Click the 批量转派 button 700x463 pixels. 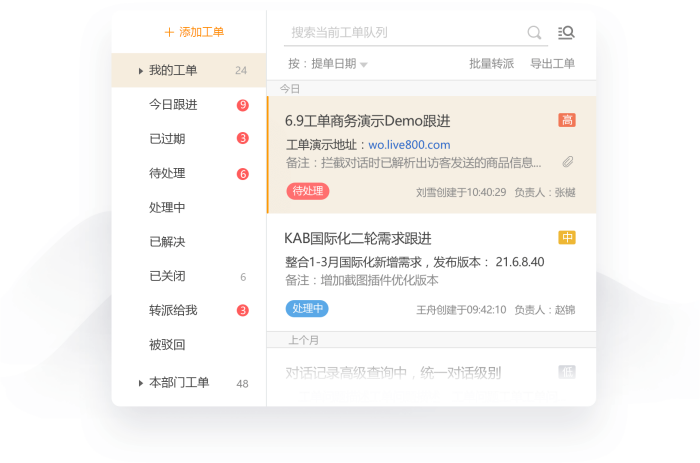coord(491,64)
